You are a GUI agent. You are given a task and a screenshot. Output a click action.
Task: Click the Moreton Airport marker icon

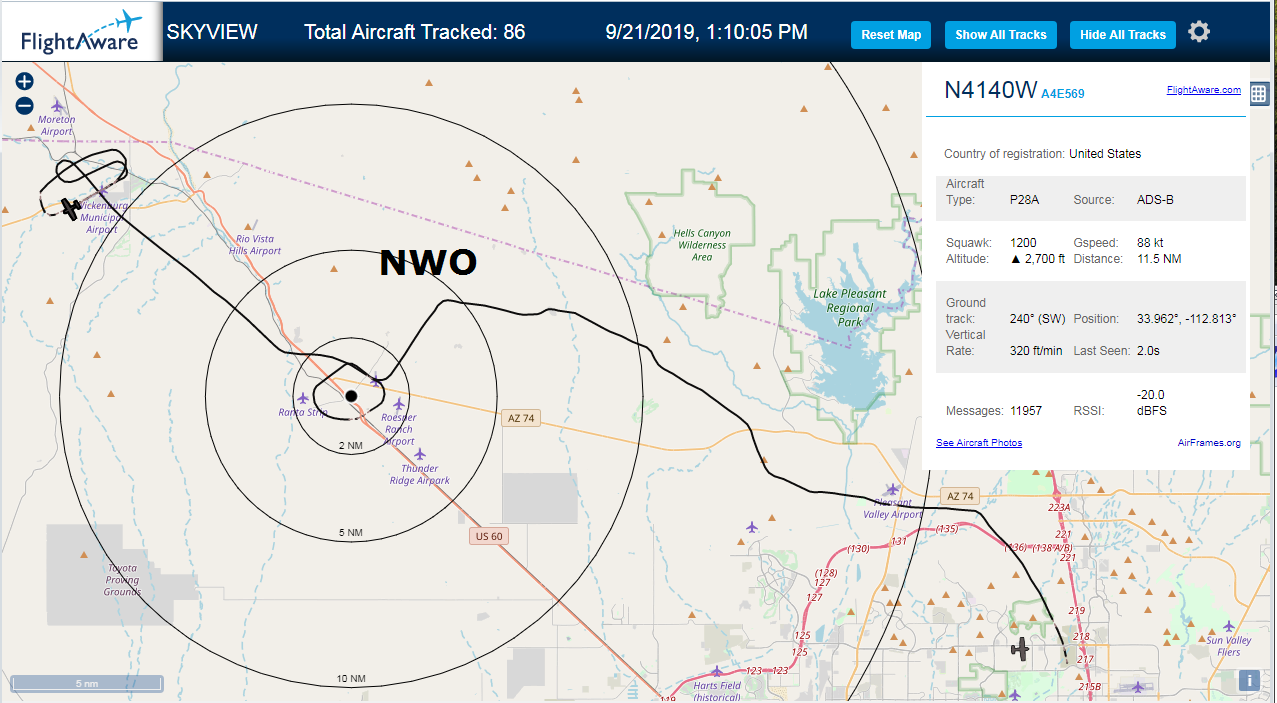click(57, 105)
